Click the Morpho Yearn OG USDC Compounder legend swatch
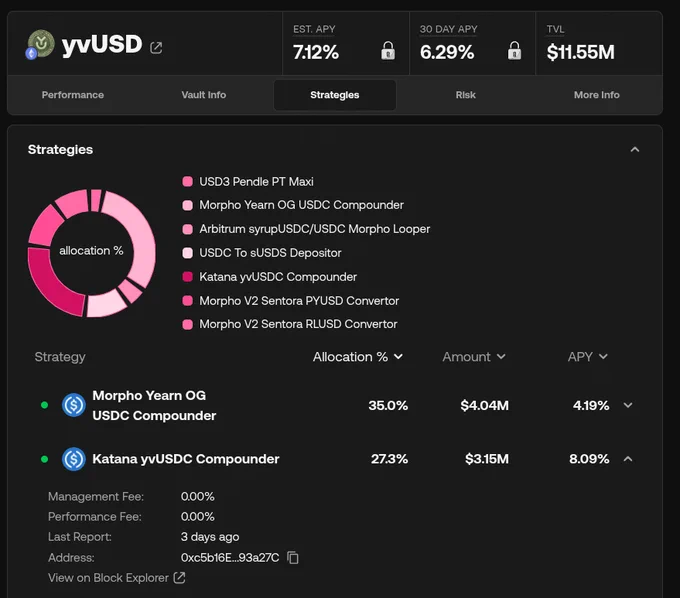The image size is (680, 598). click(x=187, y=205)
